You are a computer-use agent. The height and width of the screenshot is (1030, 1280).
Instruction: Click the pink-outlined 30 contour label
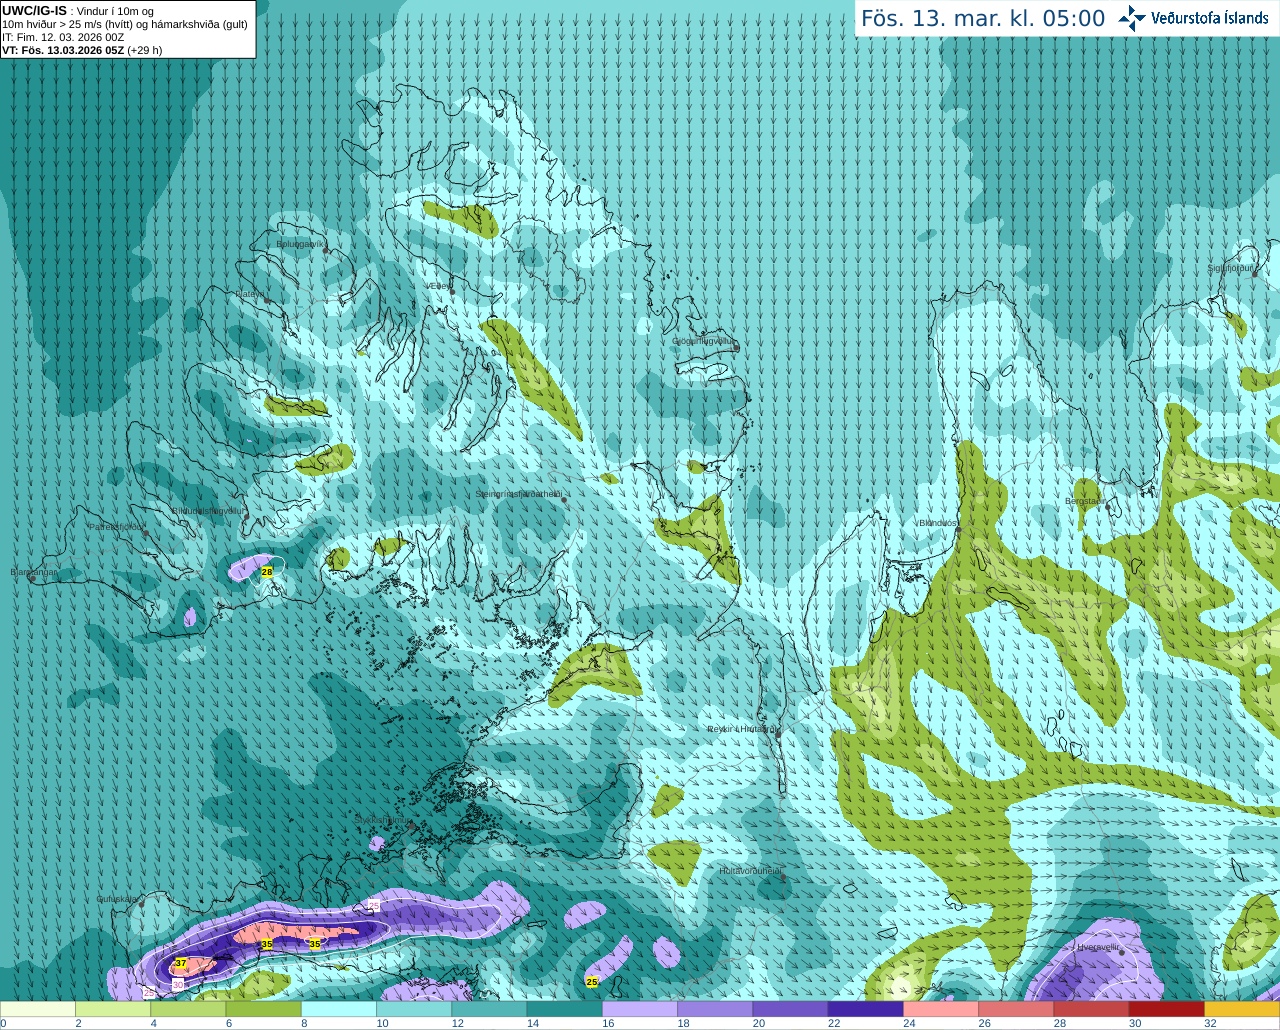pyautogui.click(x=177, y=985)
